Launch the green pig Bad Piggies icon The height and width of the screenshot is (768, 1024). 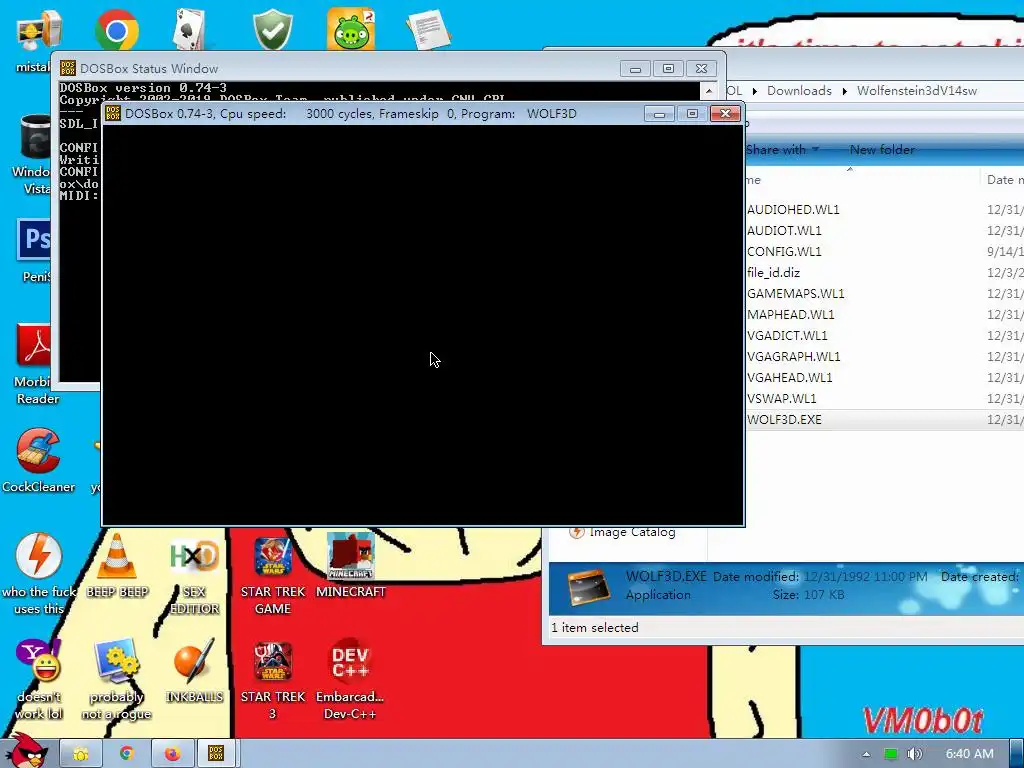(351, 30)
